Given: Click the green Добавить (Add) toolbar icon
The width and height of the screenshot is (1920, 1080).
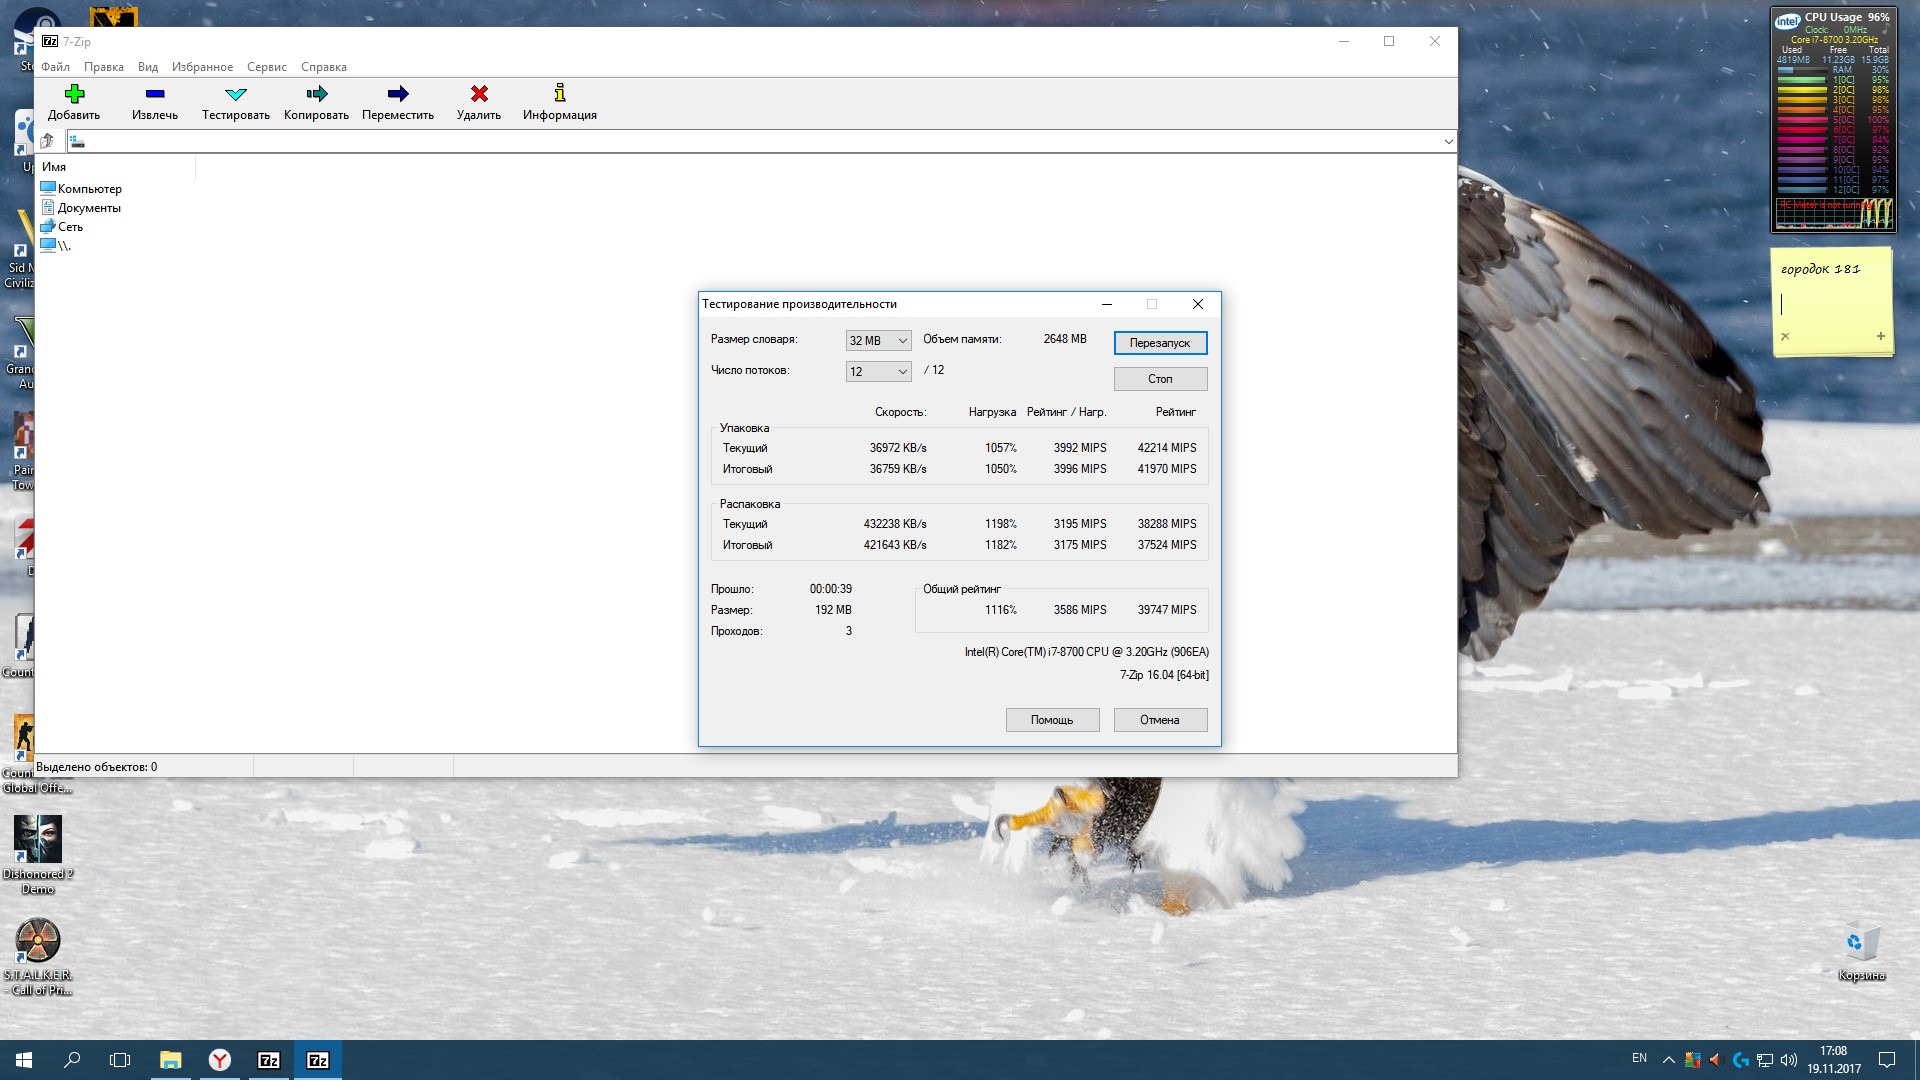Looking at the screenshot, I should (x=74, y=94).
